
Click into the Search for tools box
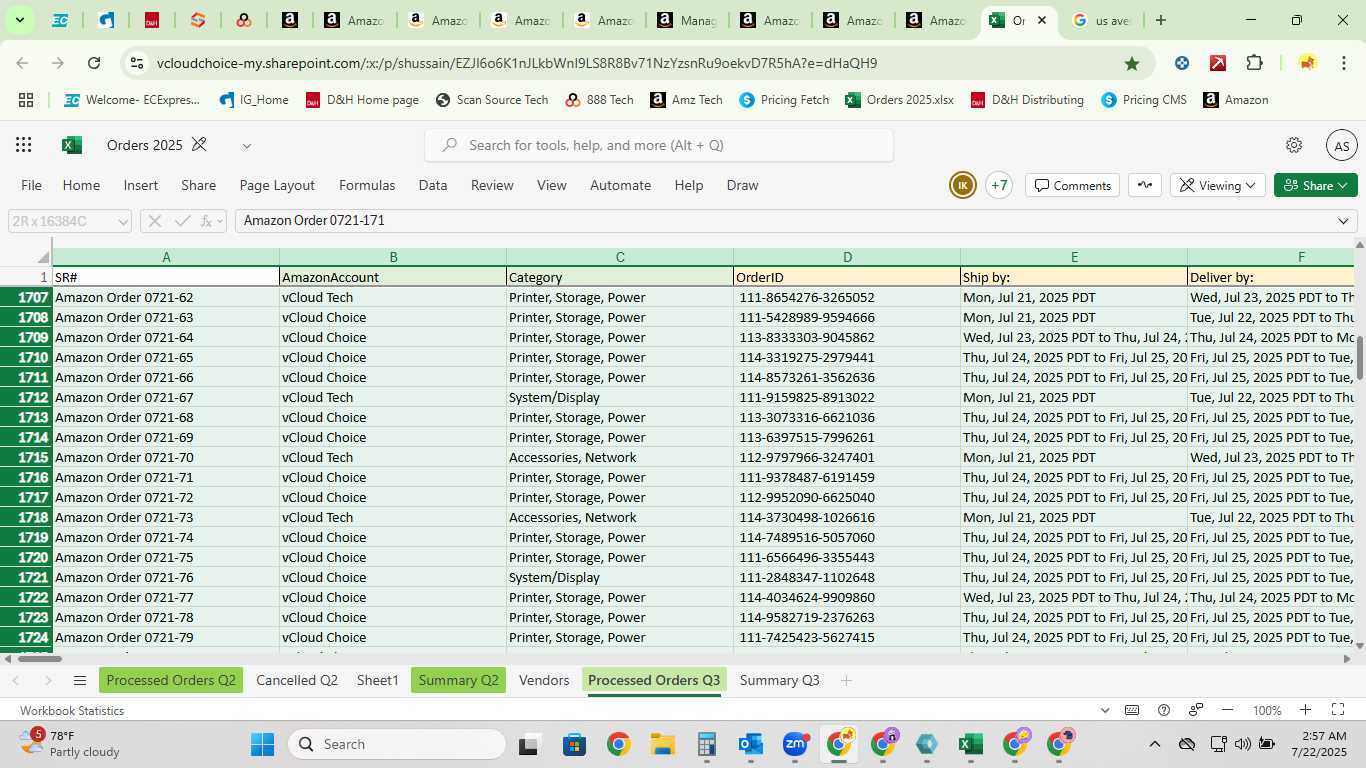pos(659,145)
